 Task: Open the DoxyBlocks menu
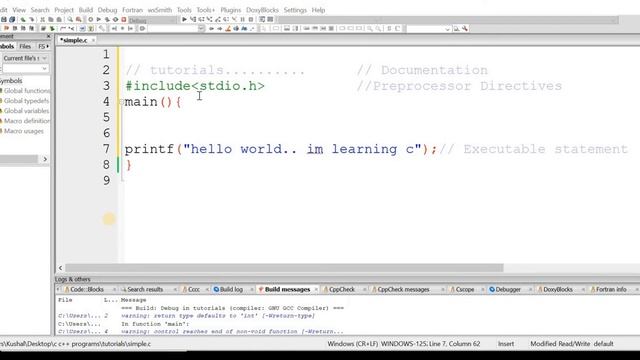[262, 10]
